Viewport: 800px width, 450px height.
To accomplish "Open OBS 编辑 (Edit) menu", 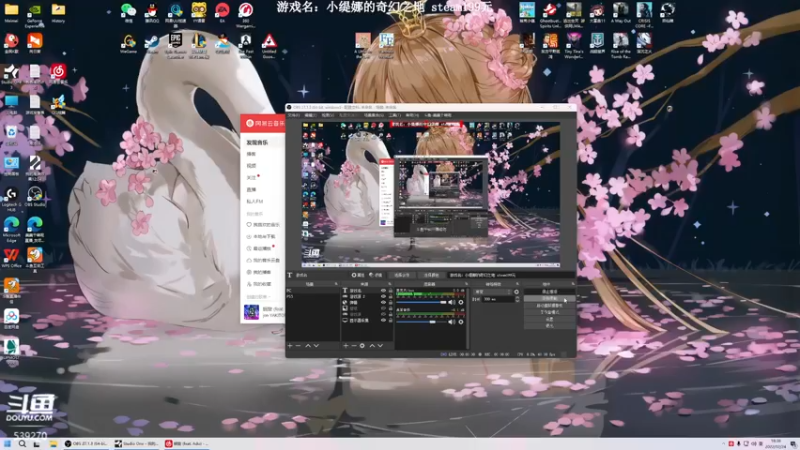I will tap(310, 115).
